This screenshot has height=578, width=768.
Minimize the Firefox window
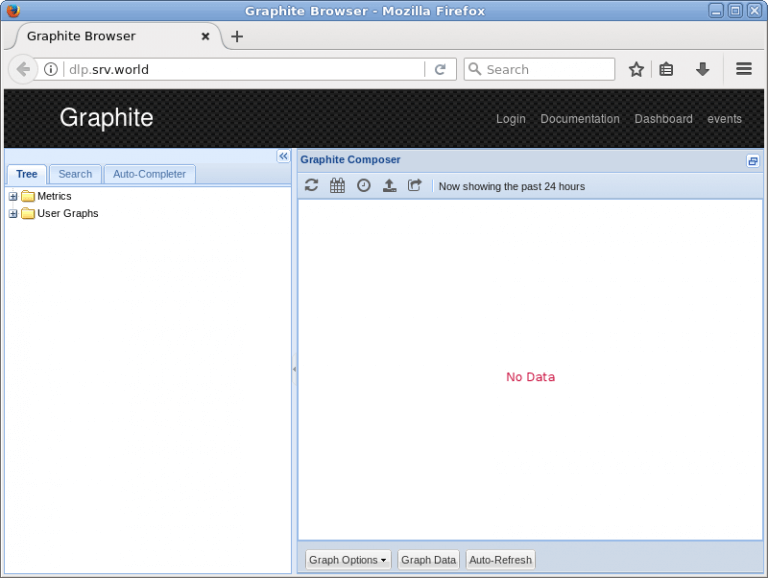click(x=716, y=10)
